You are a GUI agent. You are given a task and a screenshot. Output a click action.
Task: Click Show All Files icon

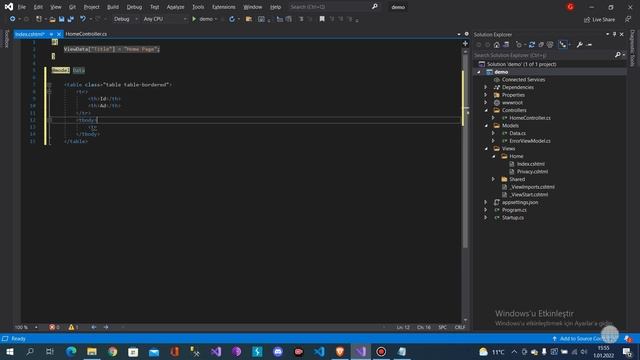tap(550, 45)
